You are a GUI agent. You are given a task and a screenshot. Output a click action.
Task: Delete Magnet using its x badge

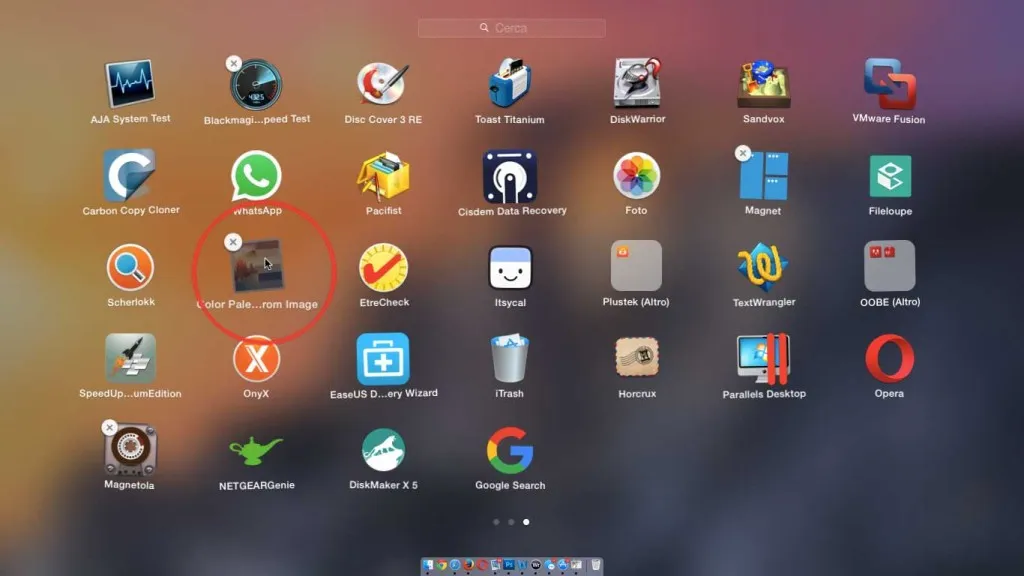point(742,153)
